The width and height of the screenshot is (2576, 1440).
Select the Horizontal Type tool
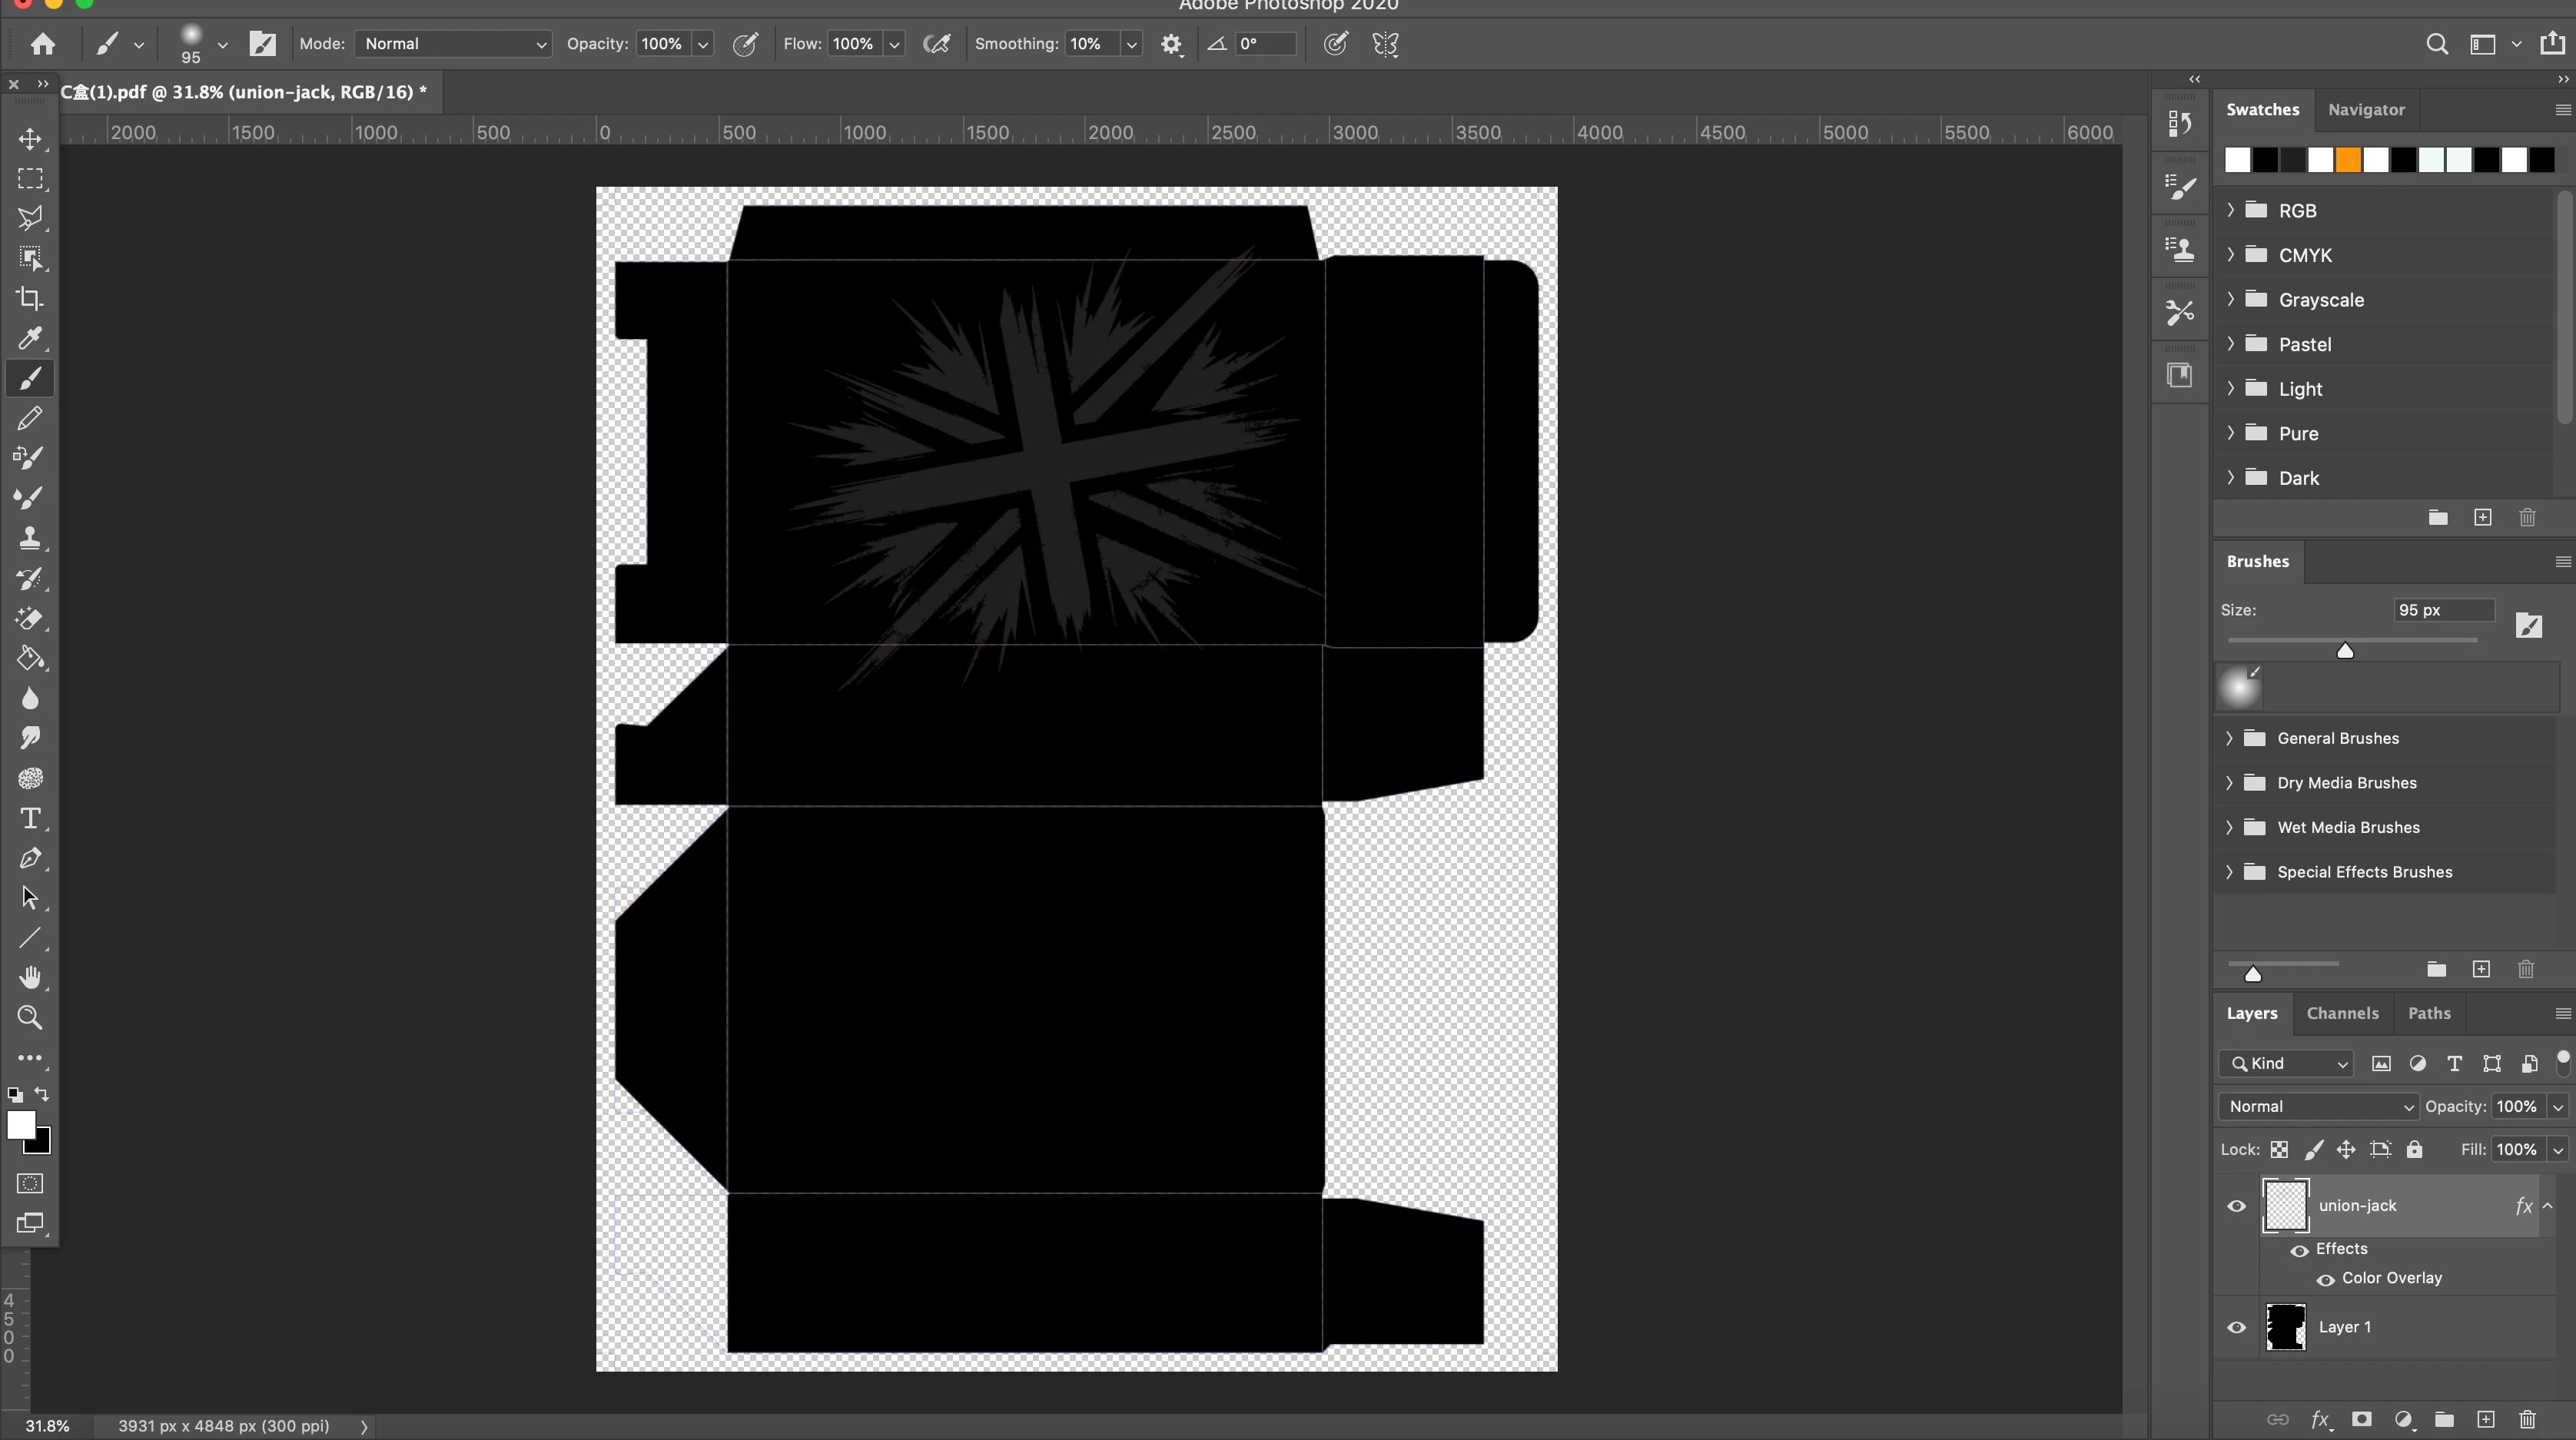point(30,818)
